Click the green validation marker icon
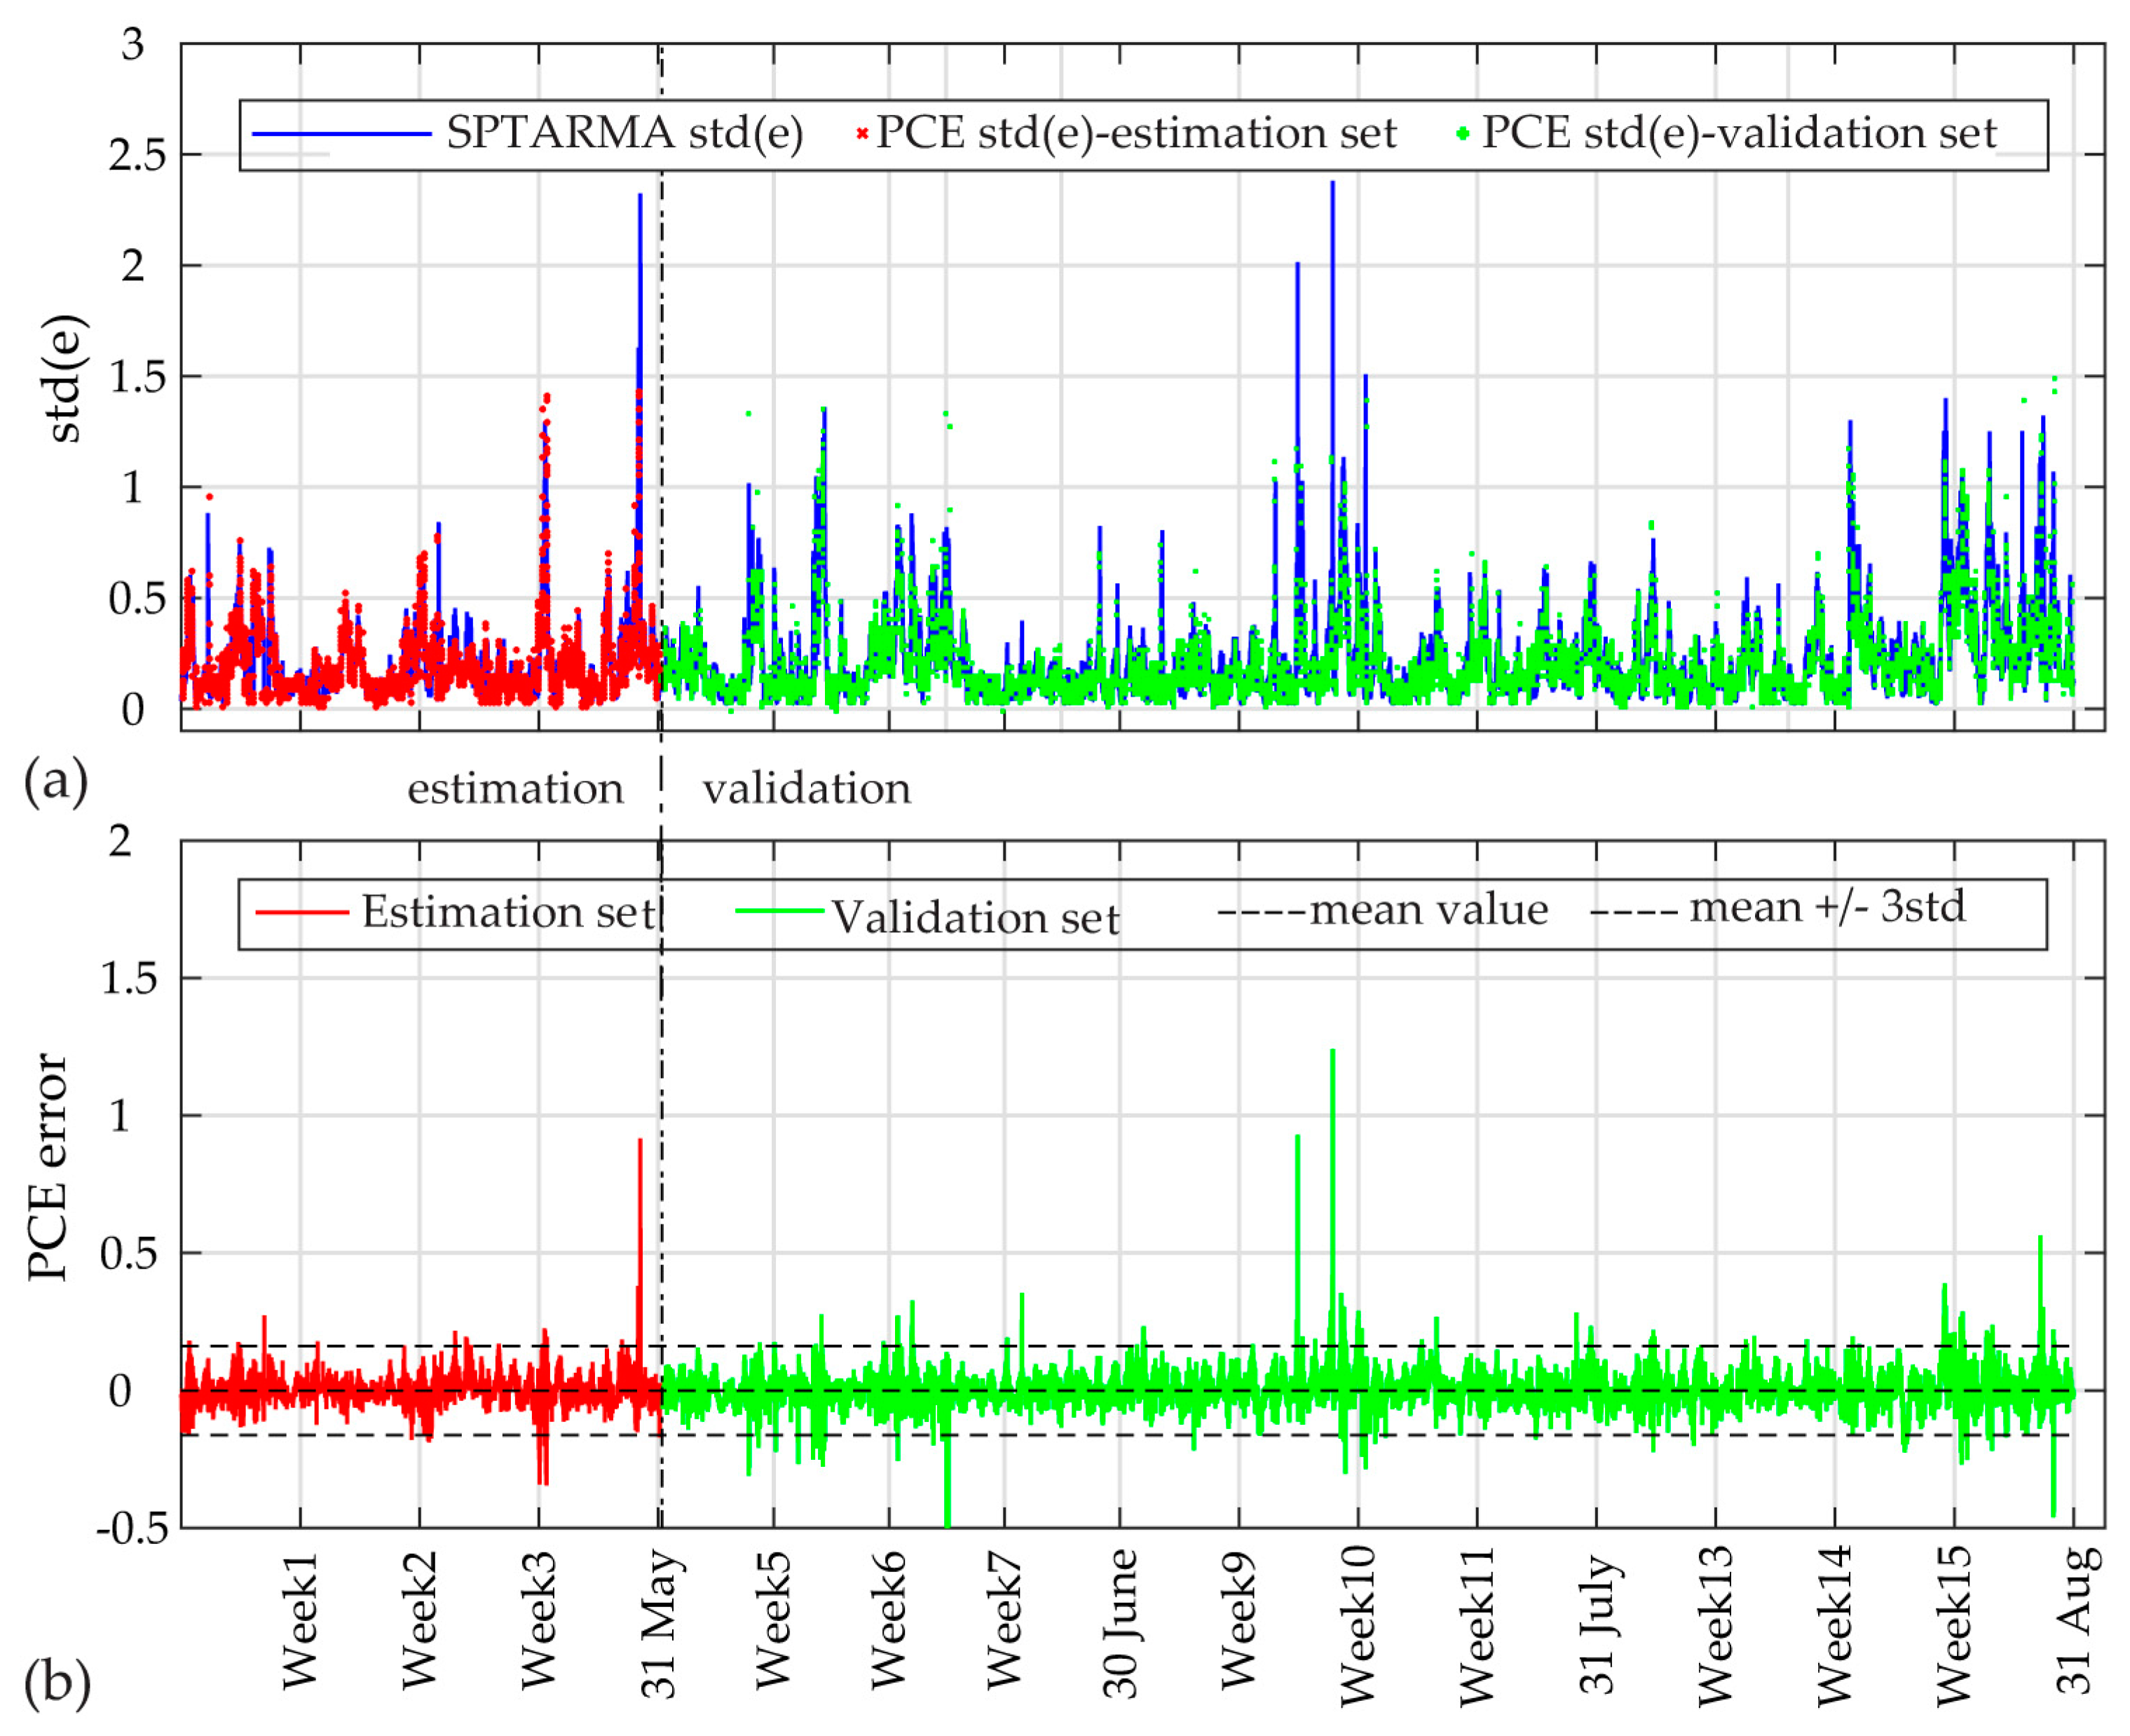The width and height of the screenshot is (2130, 1736). click(x=1463, y=134)
